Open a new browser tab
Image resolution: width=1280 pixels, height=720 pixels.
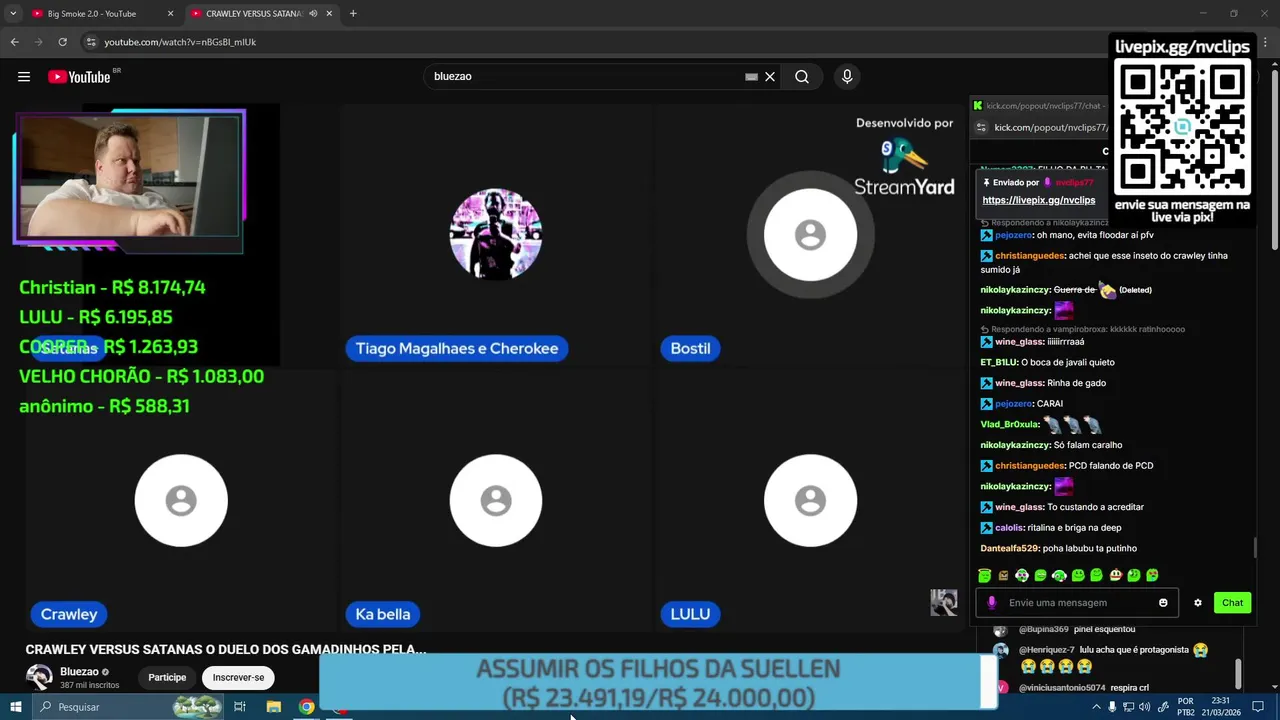[353, 14]
